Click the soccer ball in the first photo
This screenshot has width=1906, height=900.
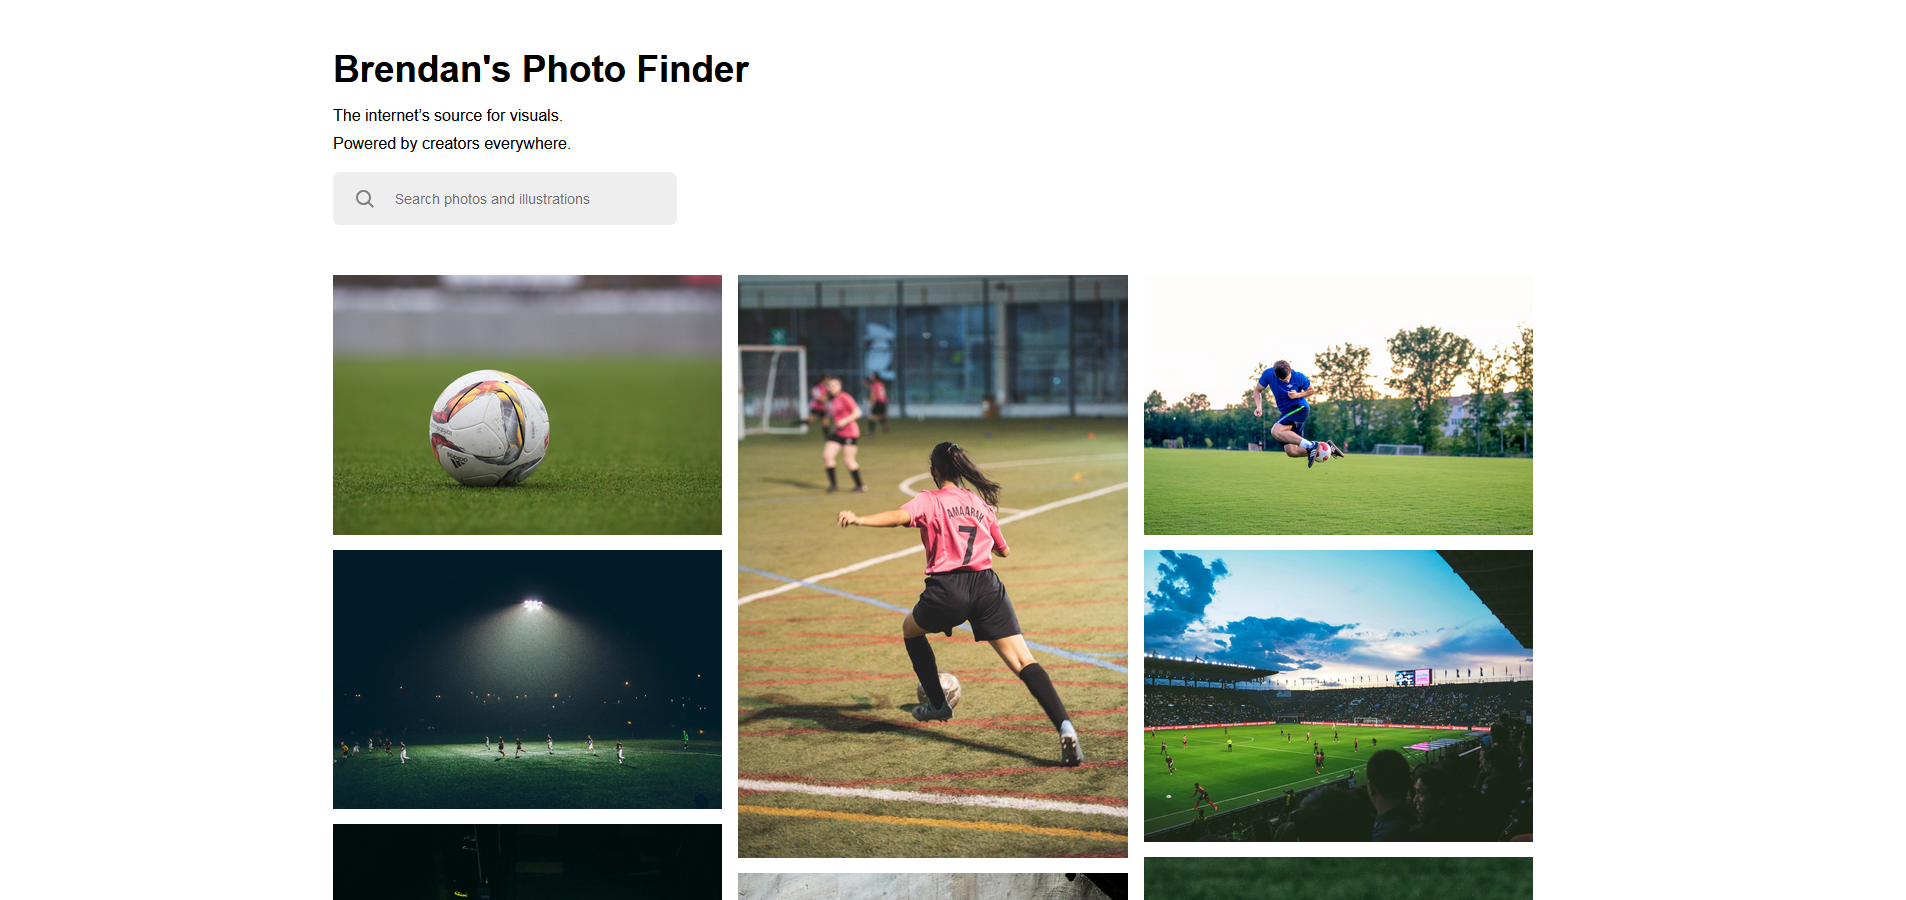pos(489,428)
